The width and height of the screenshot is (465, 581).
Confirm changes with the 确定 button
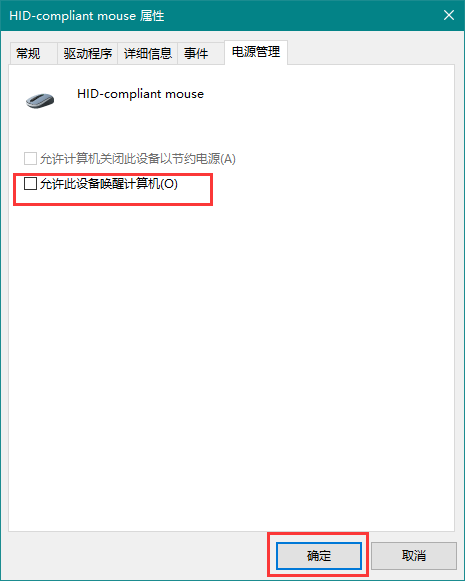pos(319,555)
